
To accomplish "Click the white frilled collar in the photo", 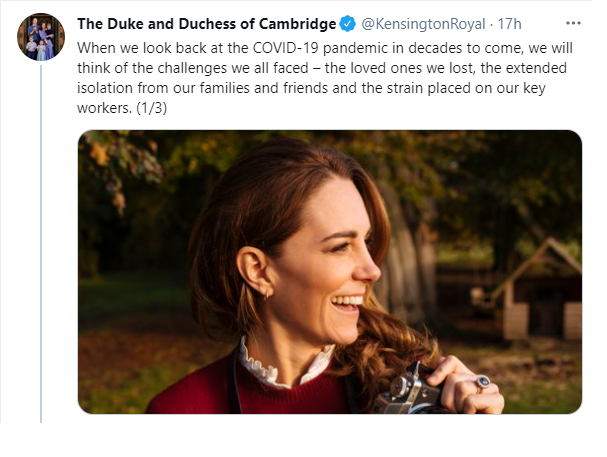I will pyautogui.click(x=270, y=366).
